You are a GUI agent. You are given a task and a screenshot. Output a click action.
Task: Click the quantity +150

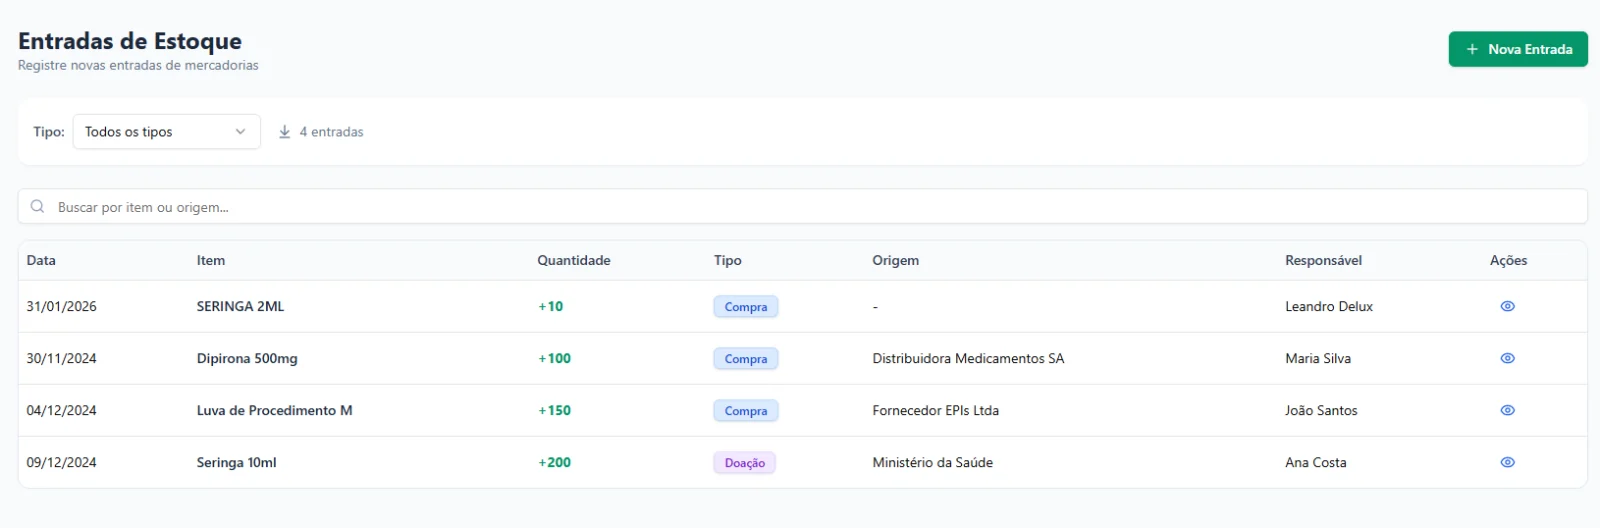pyautogui.click(x=555, y=411)
